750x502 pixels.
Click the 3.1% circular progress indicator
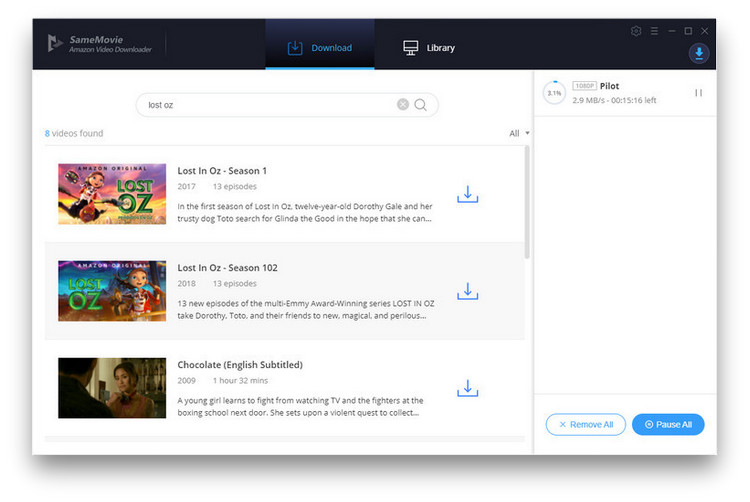pos(553,93)
